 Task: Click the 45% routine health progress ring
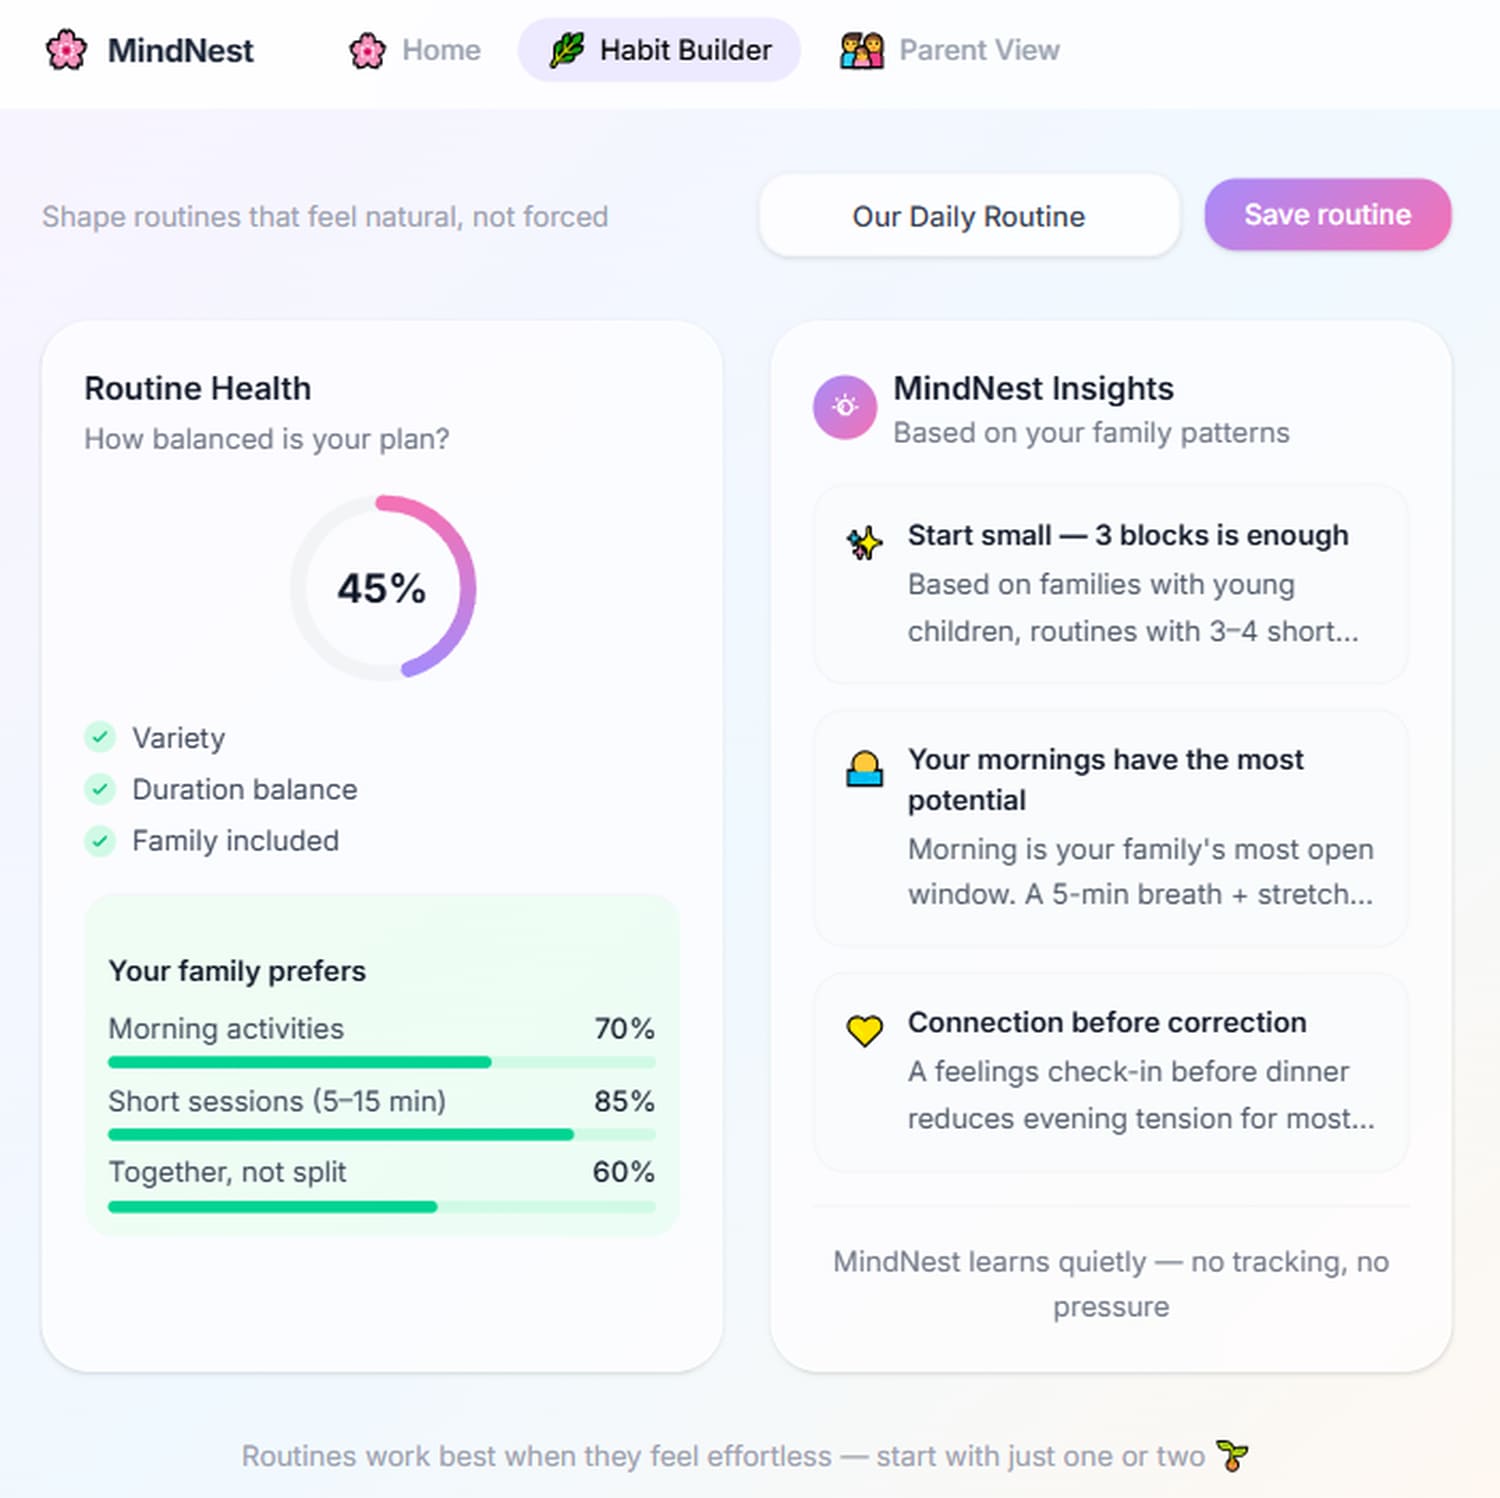pos(381,588)
